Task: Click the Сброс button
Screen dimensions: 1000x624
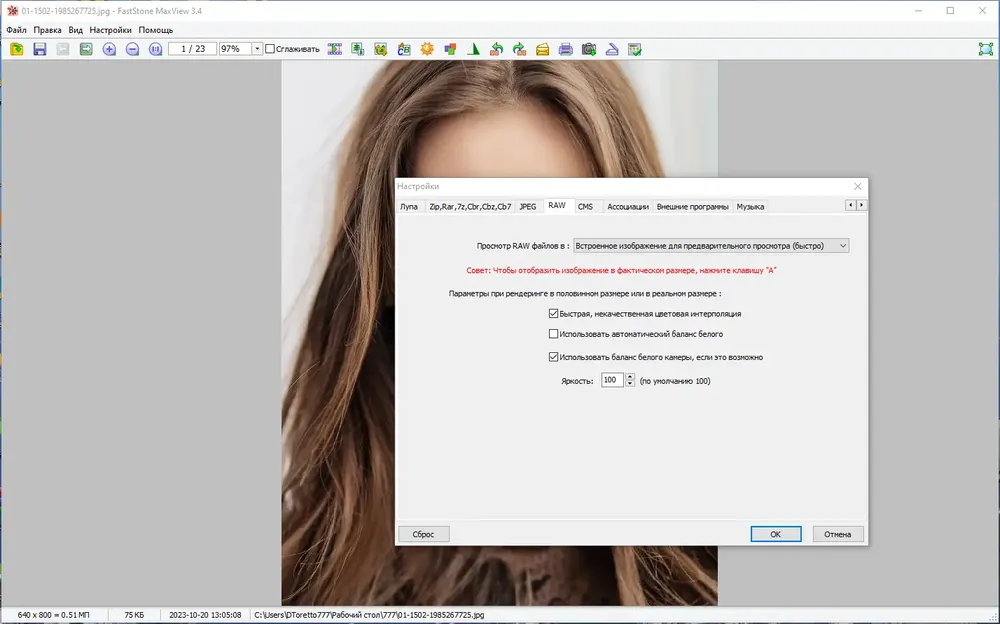Action: [423, 534]
